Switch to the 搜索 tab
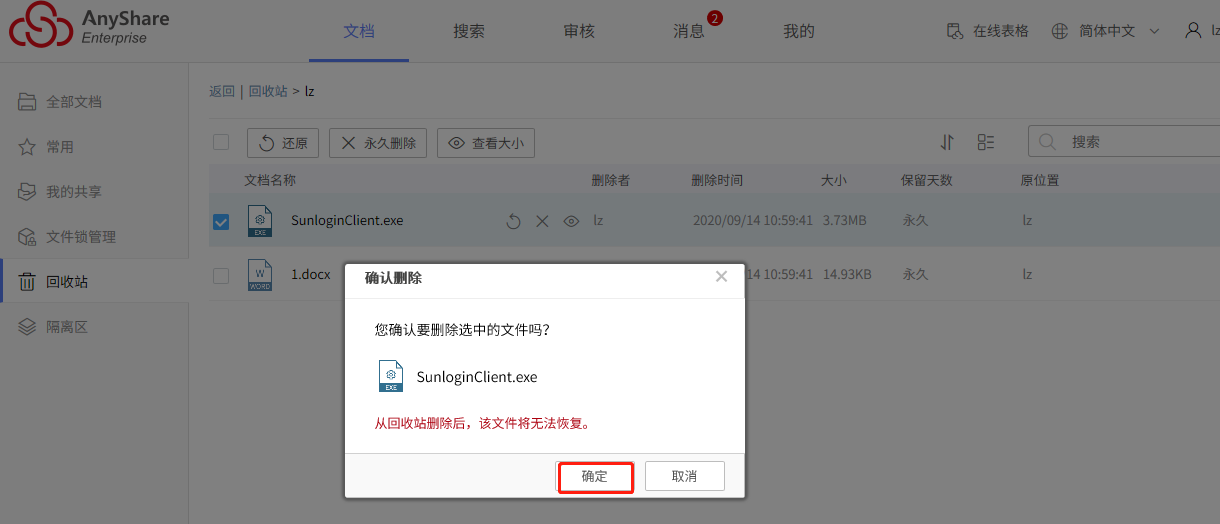This screenshot has height=524, width=1220. click(469, 31)
